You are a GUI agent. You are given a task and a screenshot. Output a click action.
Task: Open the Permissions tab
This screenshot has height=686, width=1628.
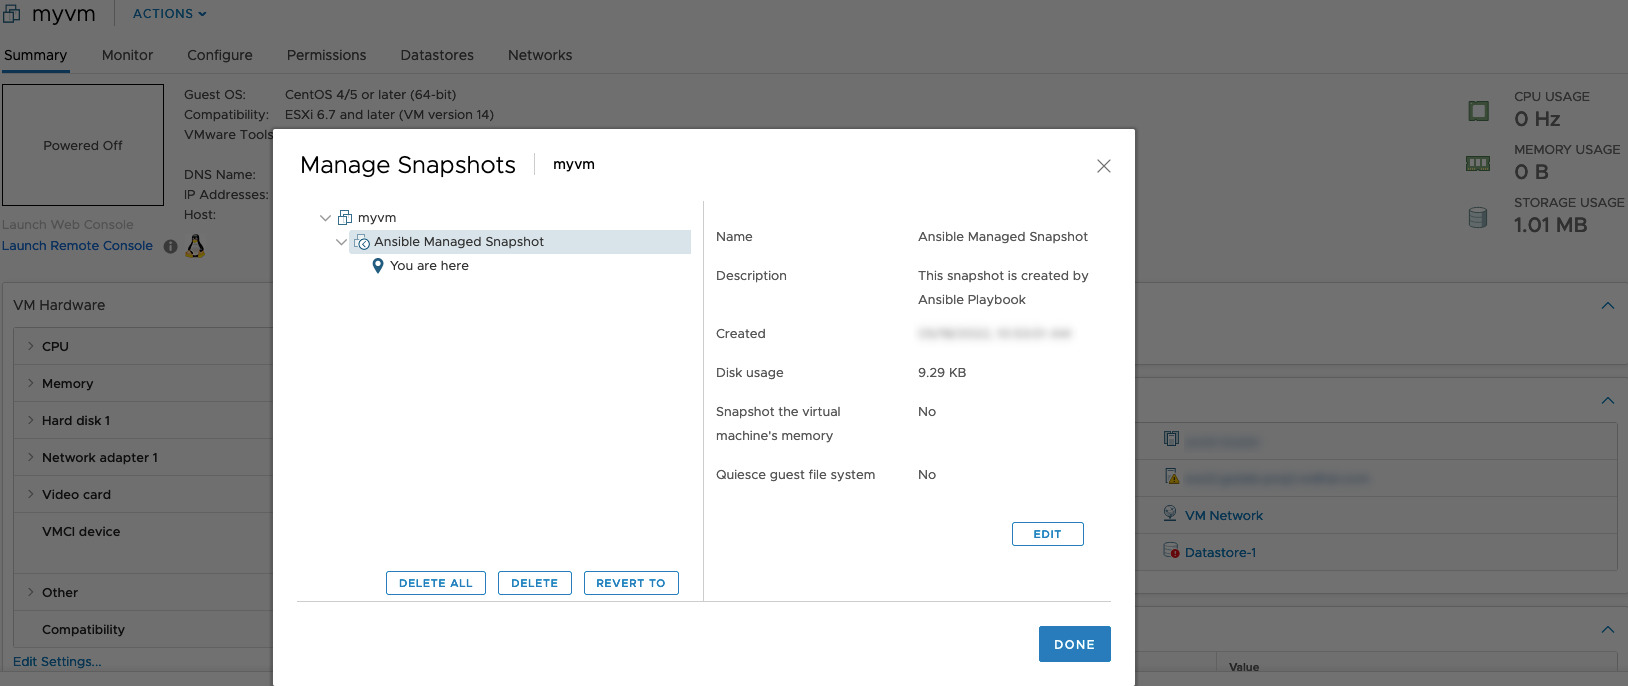(x=326, y=55)
